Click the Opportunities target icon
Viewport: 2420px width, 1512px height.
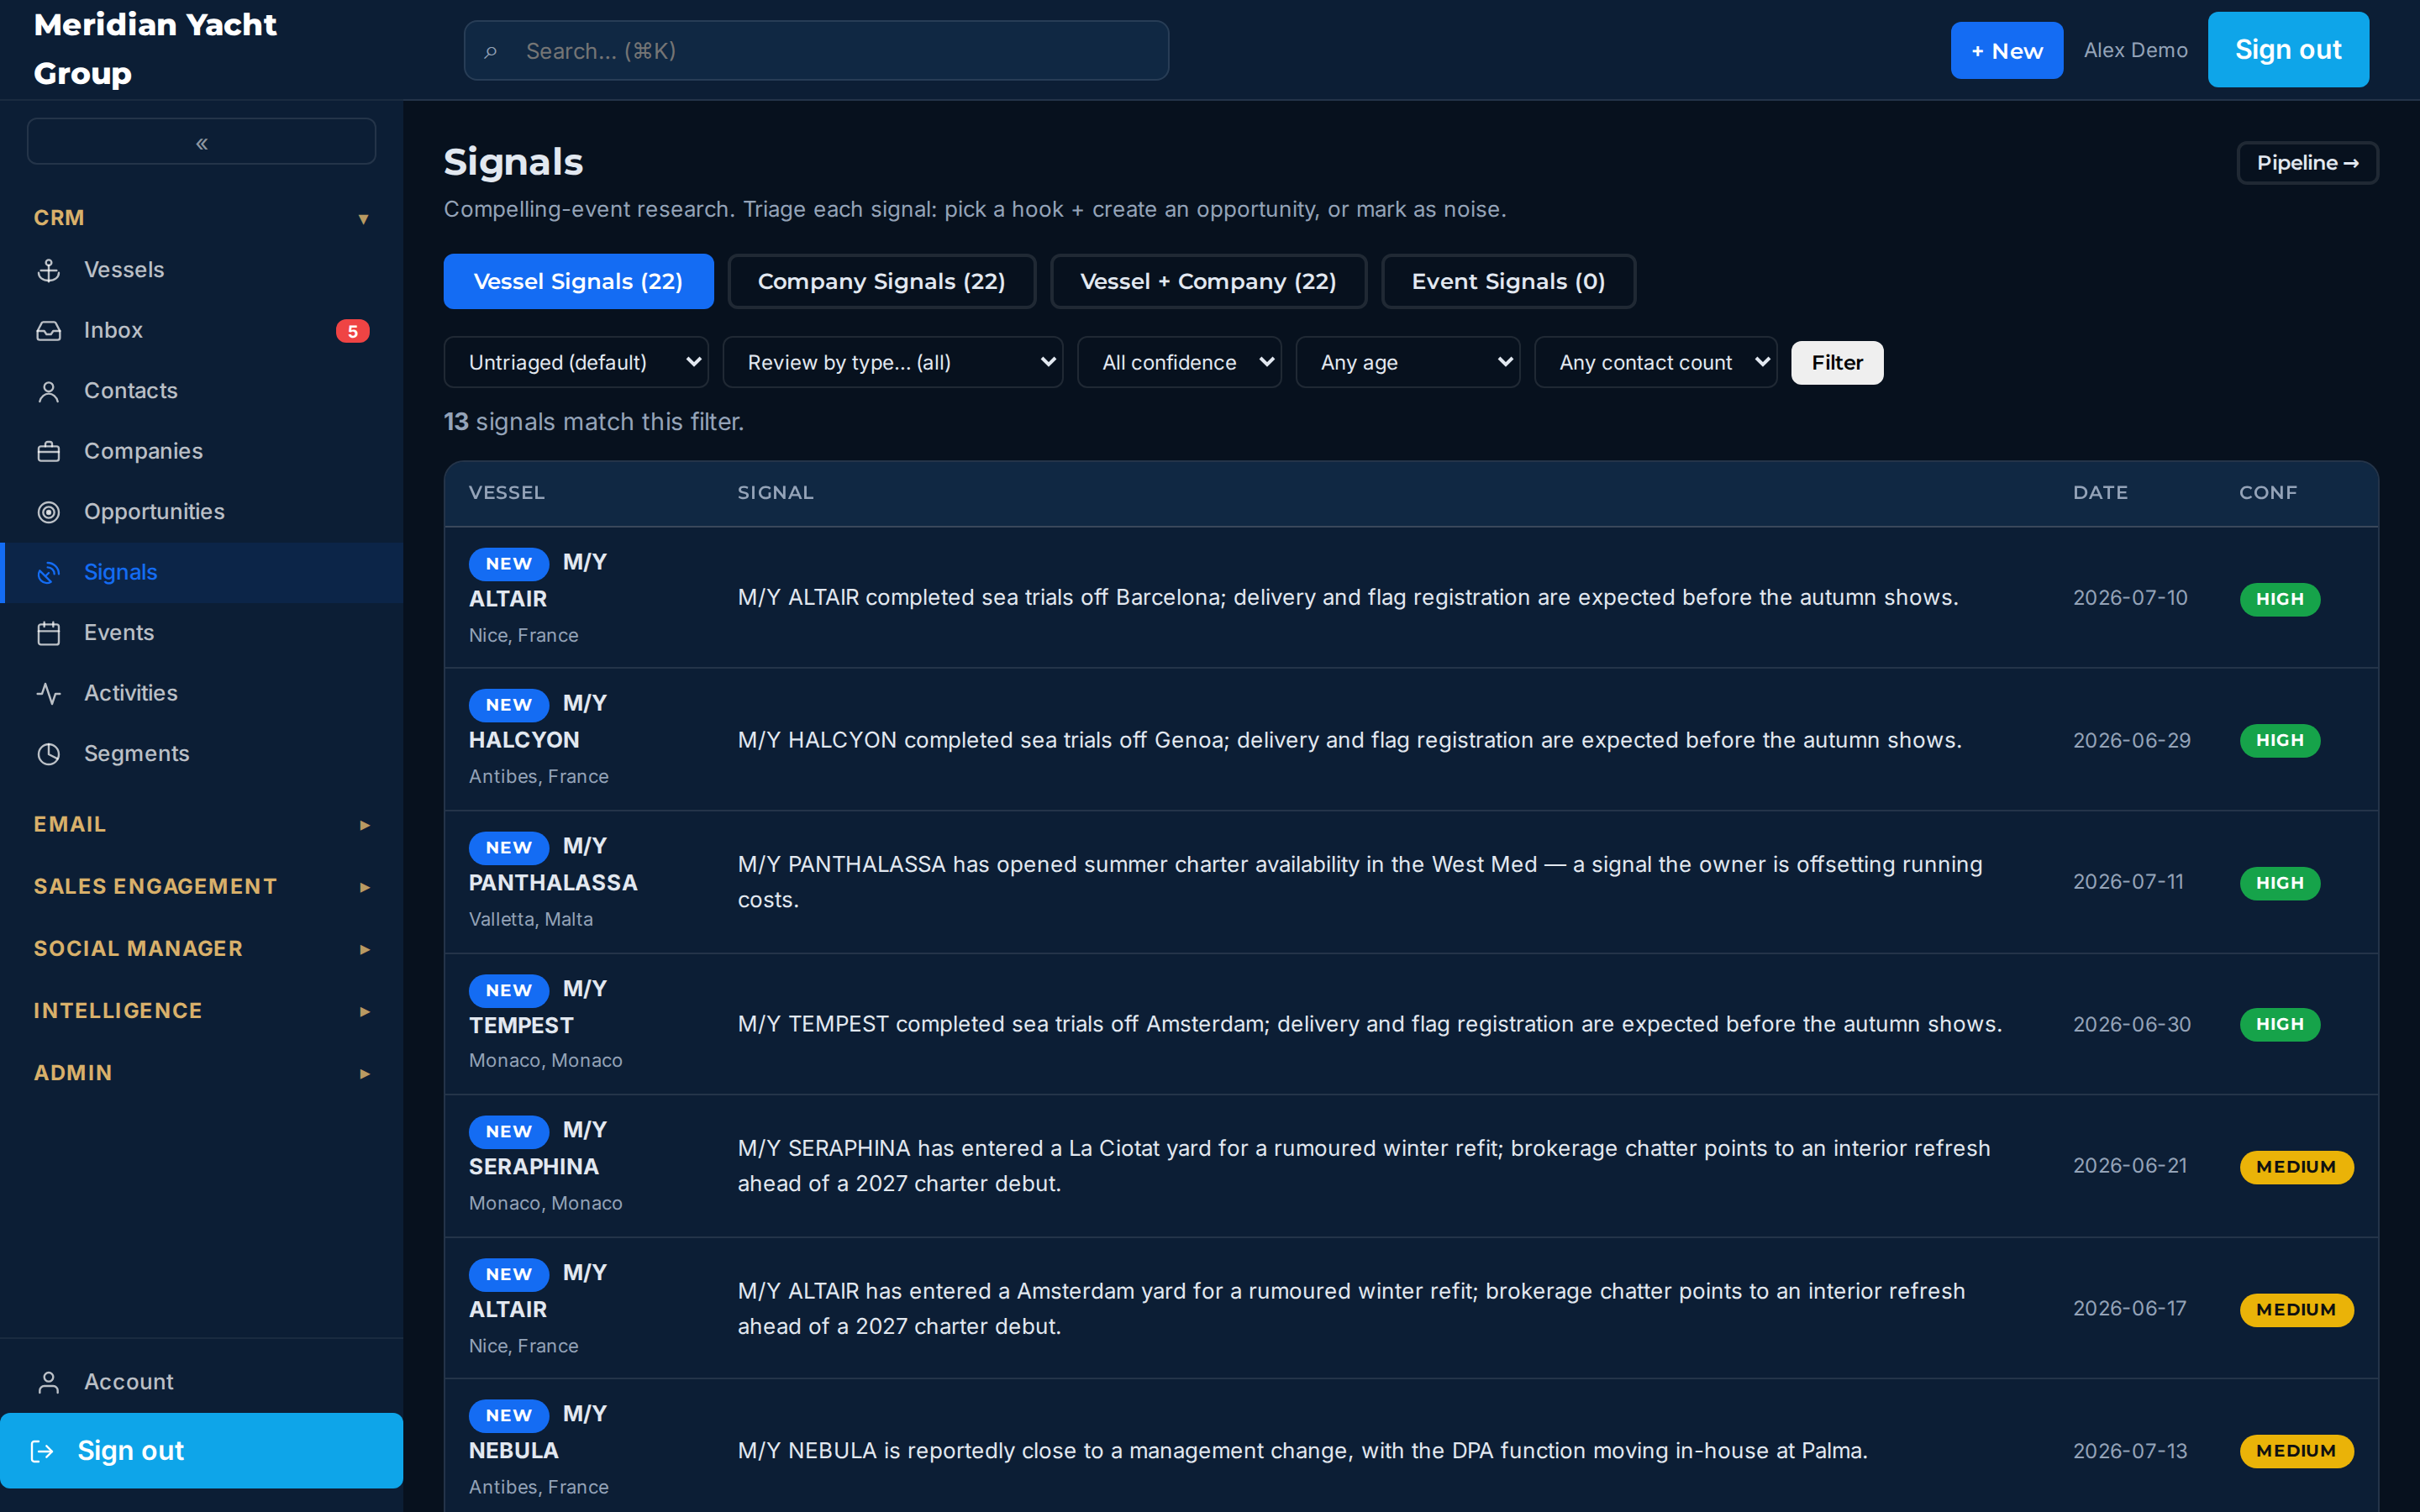(x=48, y=512)
